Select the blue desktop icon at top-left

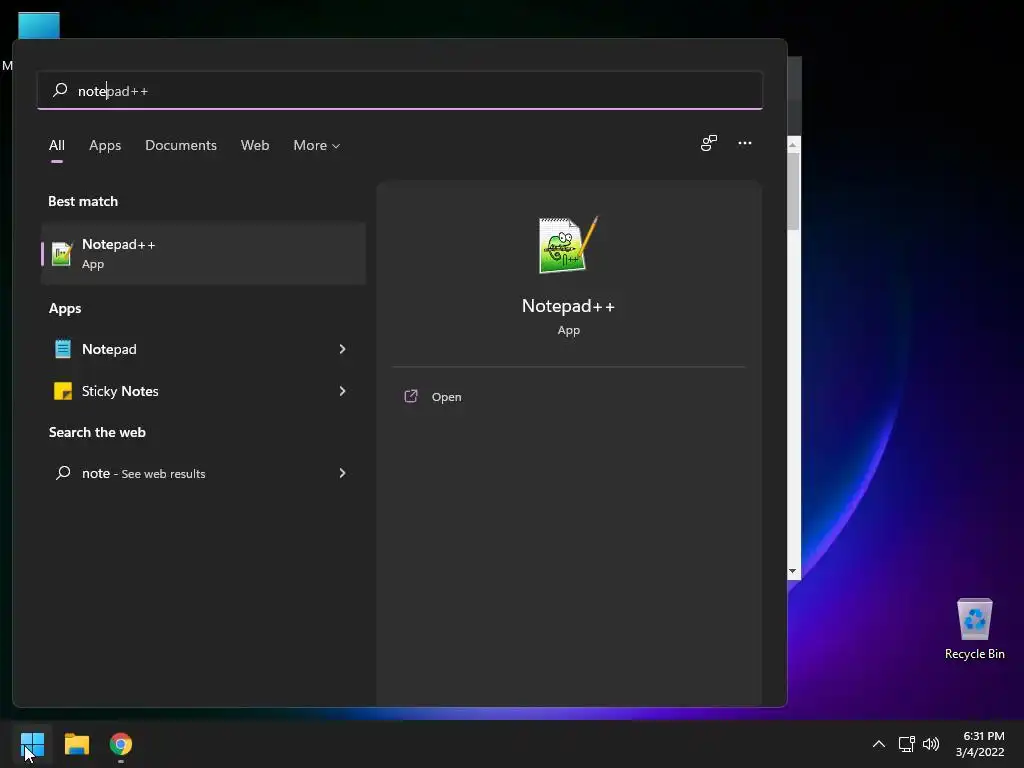[x=39, y=25]
